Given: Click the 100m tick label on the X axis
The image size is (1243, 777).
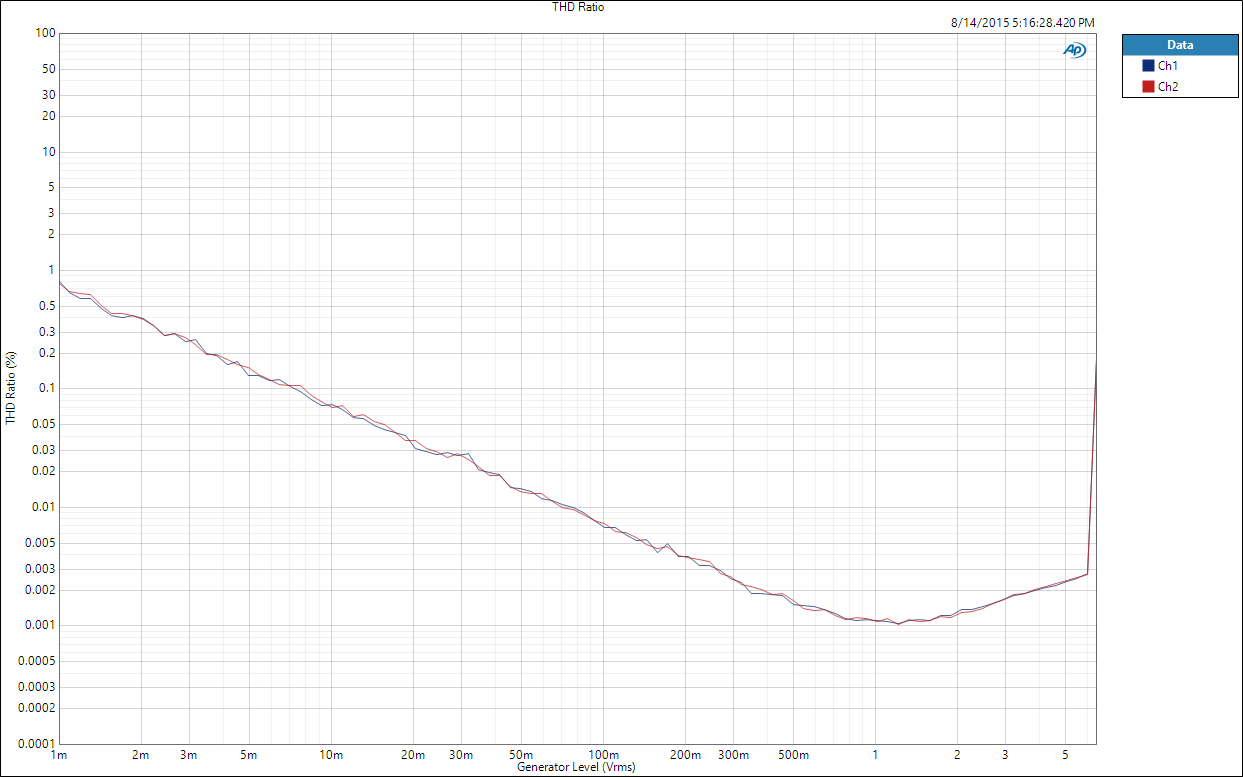Looking at the screenshot, I should point(603,755).
